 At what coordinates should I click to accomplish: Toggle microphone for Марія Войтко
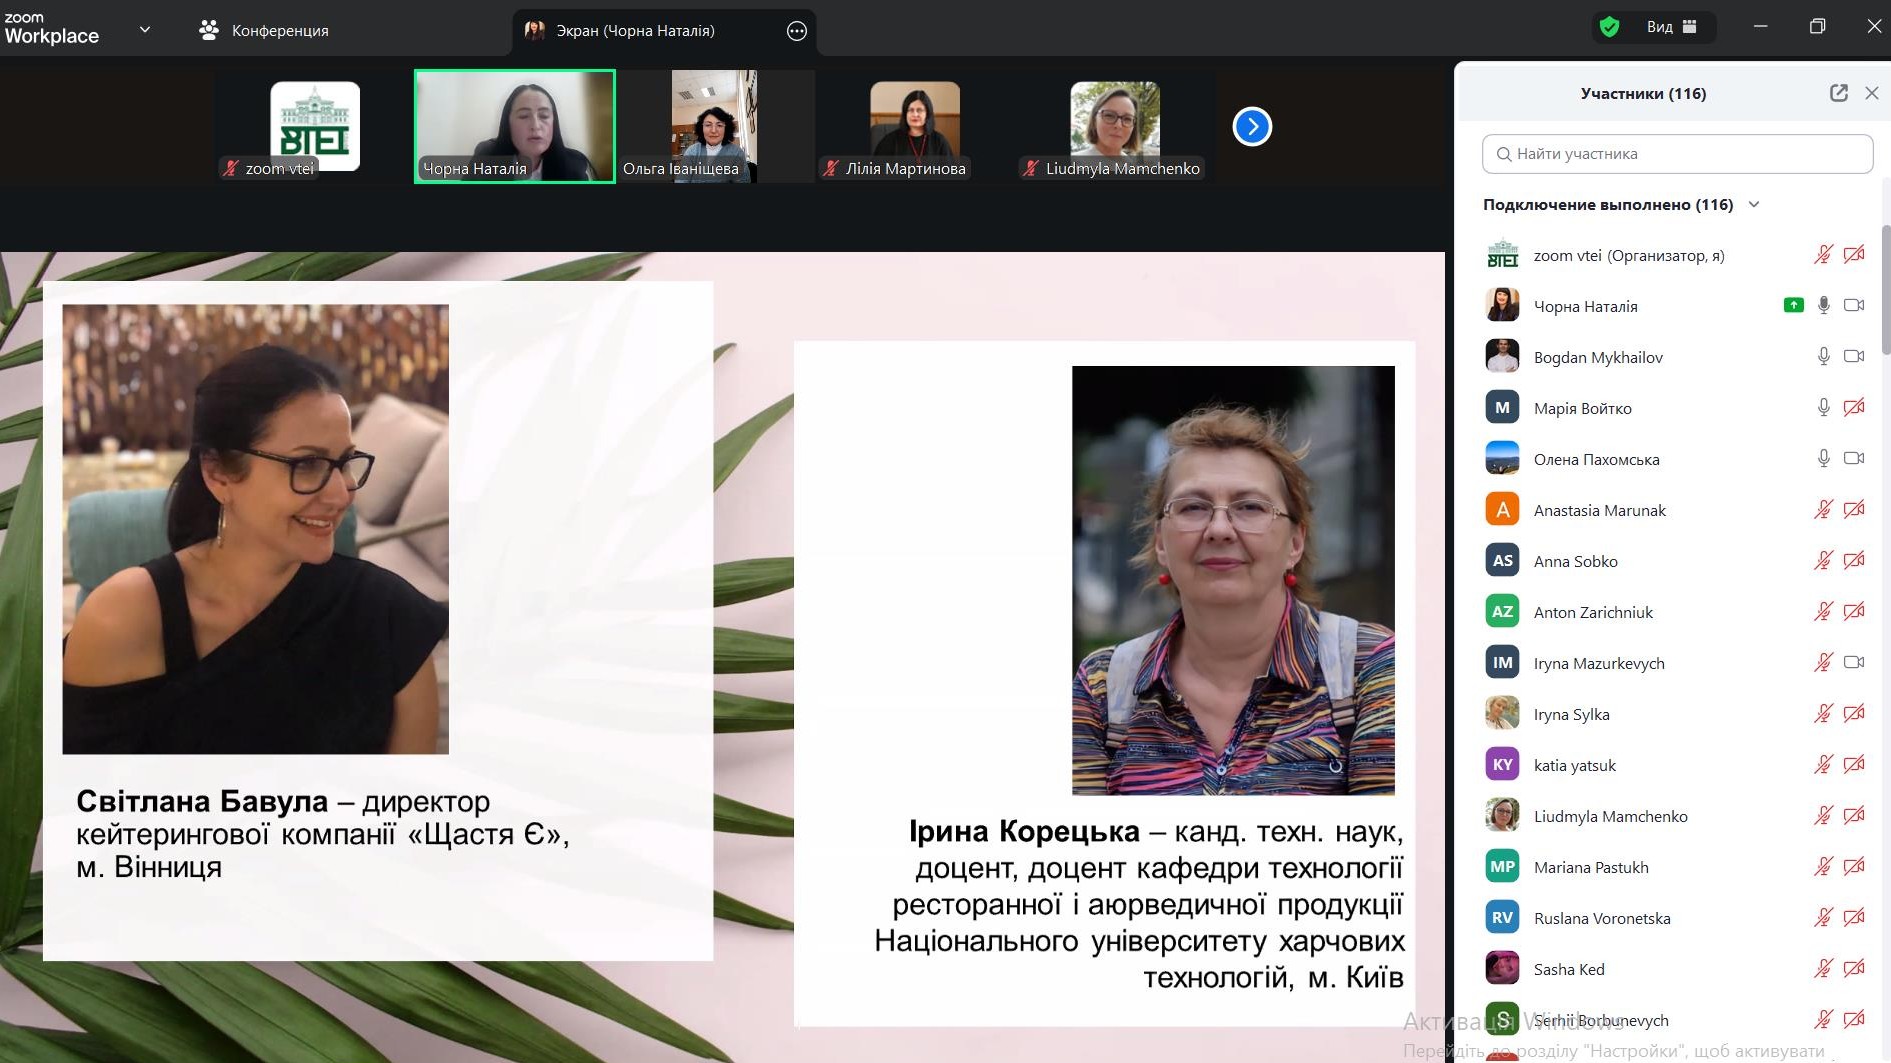(x=1823, y=408)
